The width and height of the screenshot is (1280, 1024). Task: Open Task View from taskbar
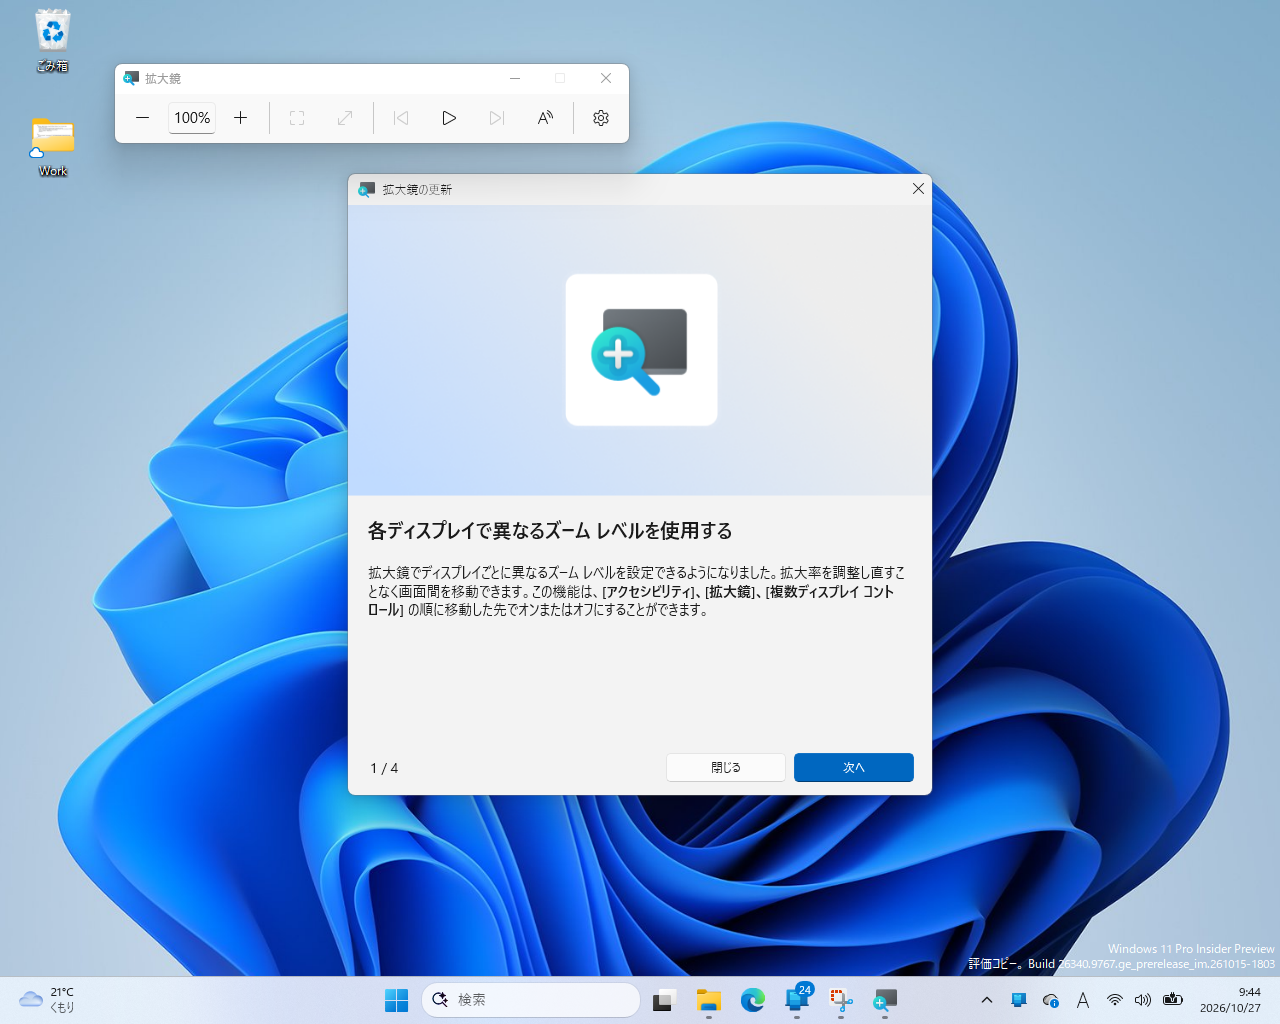pos(665,1000)
